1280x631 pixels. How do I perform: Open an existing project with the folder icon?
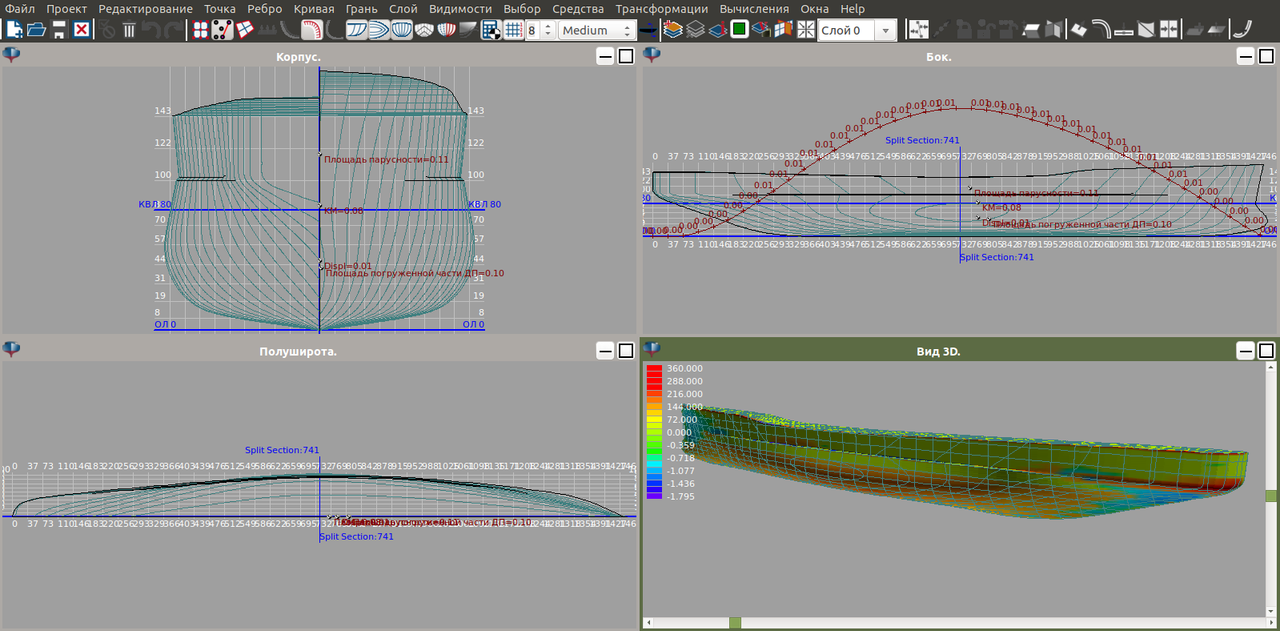tap(37, 30)
